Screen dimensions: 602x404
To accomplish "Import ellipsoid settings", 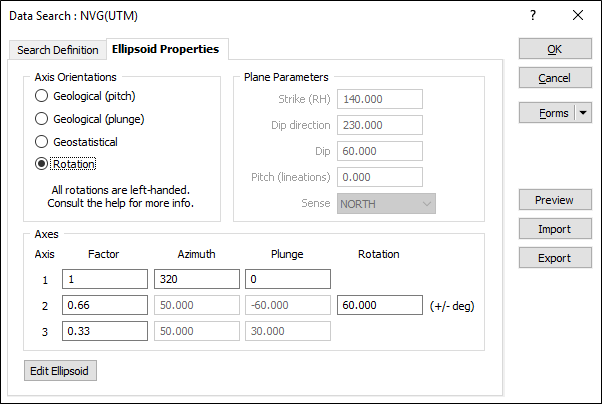I will pos(554,229).
